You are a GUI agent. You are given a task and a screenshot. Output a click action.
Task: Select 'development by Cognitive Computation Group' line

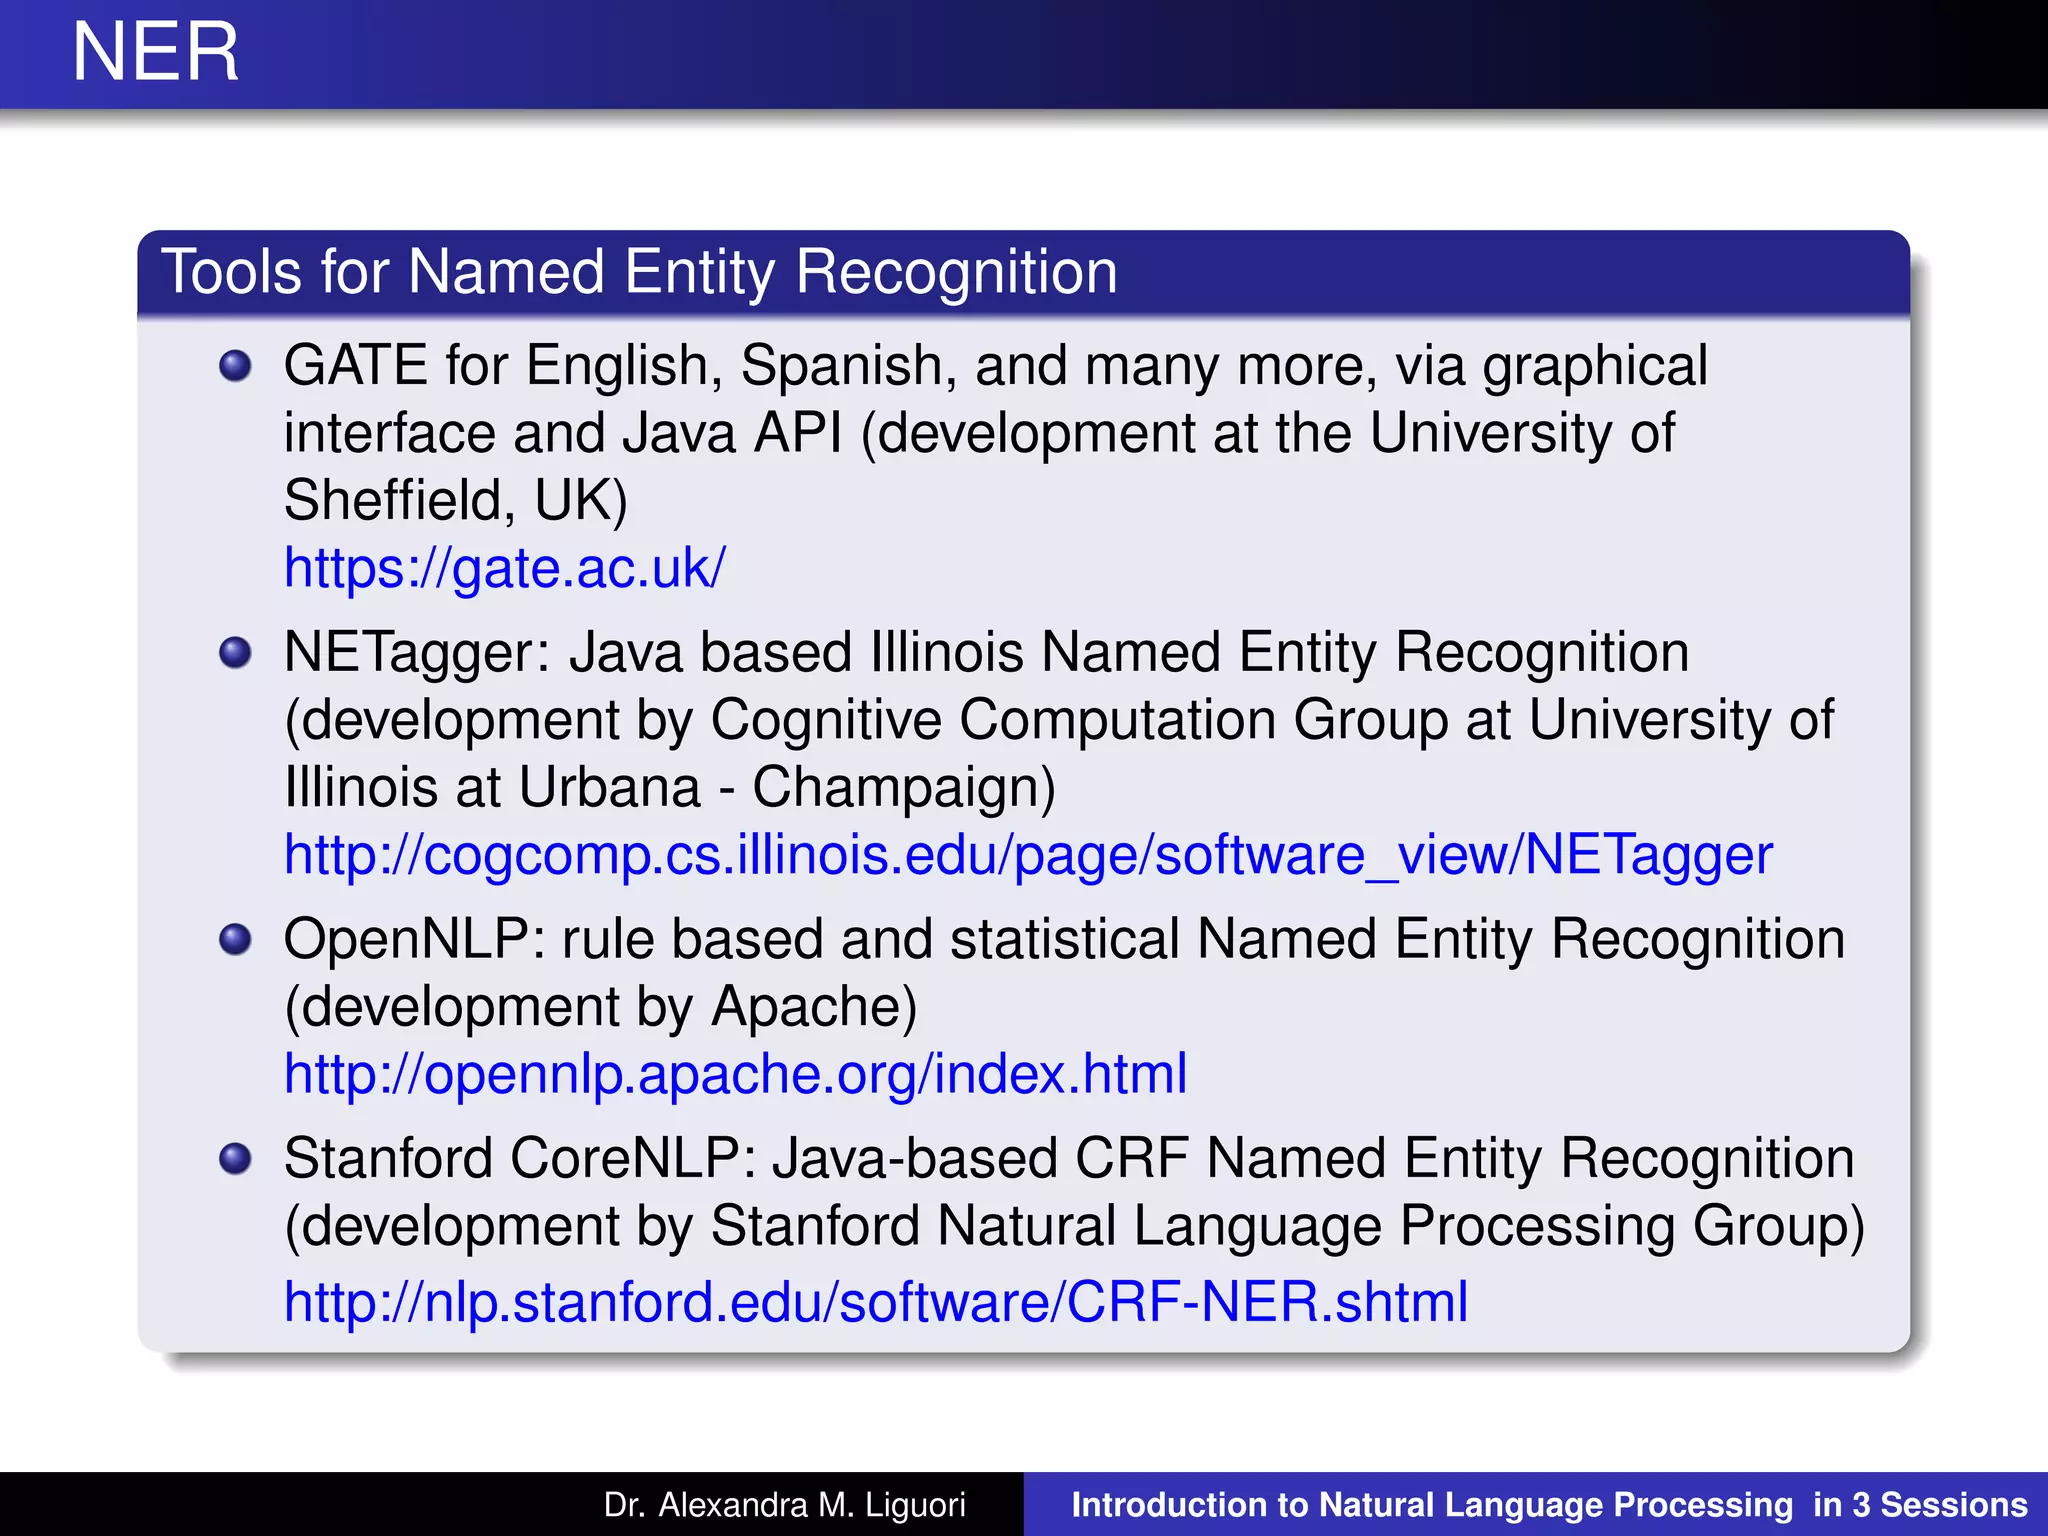[x=1059, y=720]
